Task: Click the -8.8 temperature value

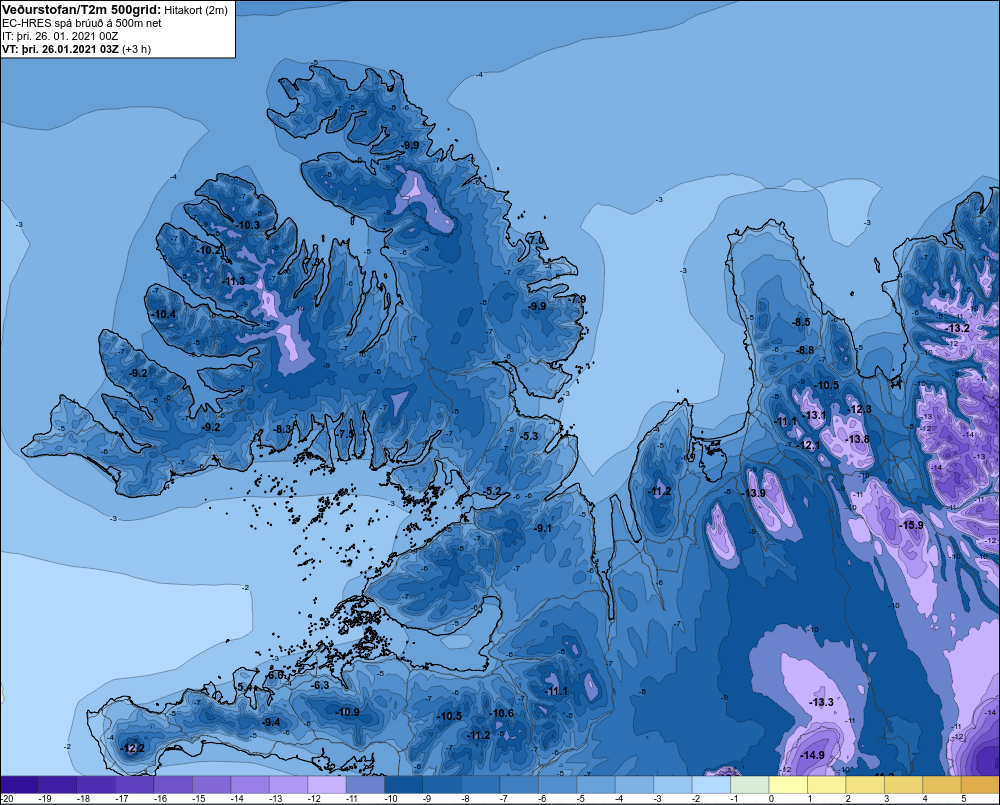Action: (805, 350)
